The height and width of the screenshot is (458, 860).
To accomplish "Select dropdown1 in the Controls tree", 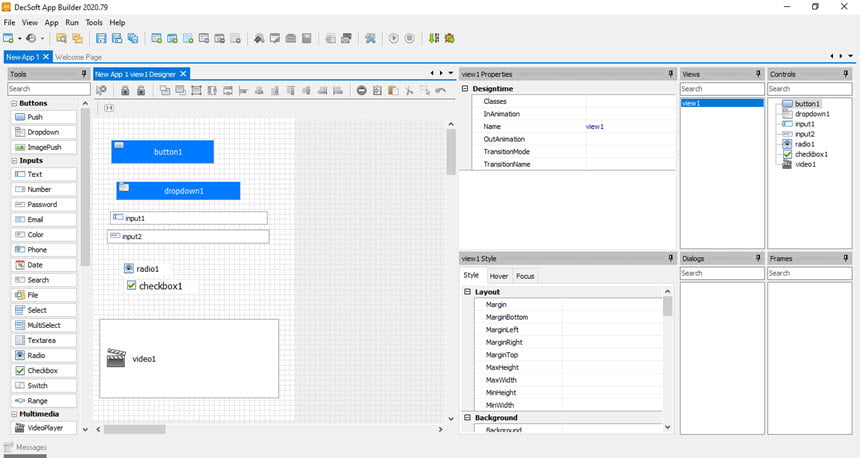I will [x=812, y=114].
